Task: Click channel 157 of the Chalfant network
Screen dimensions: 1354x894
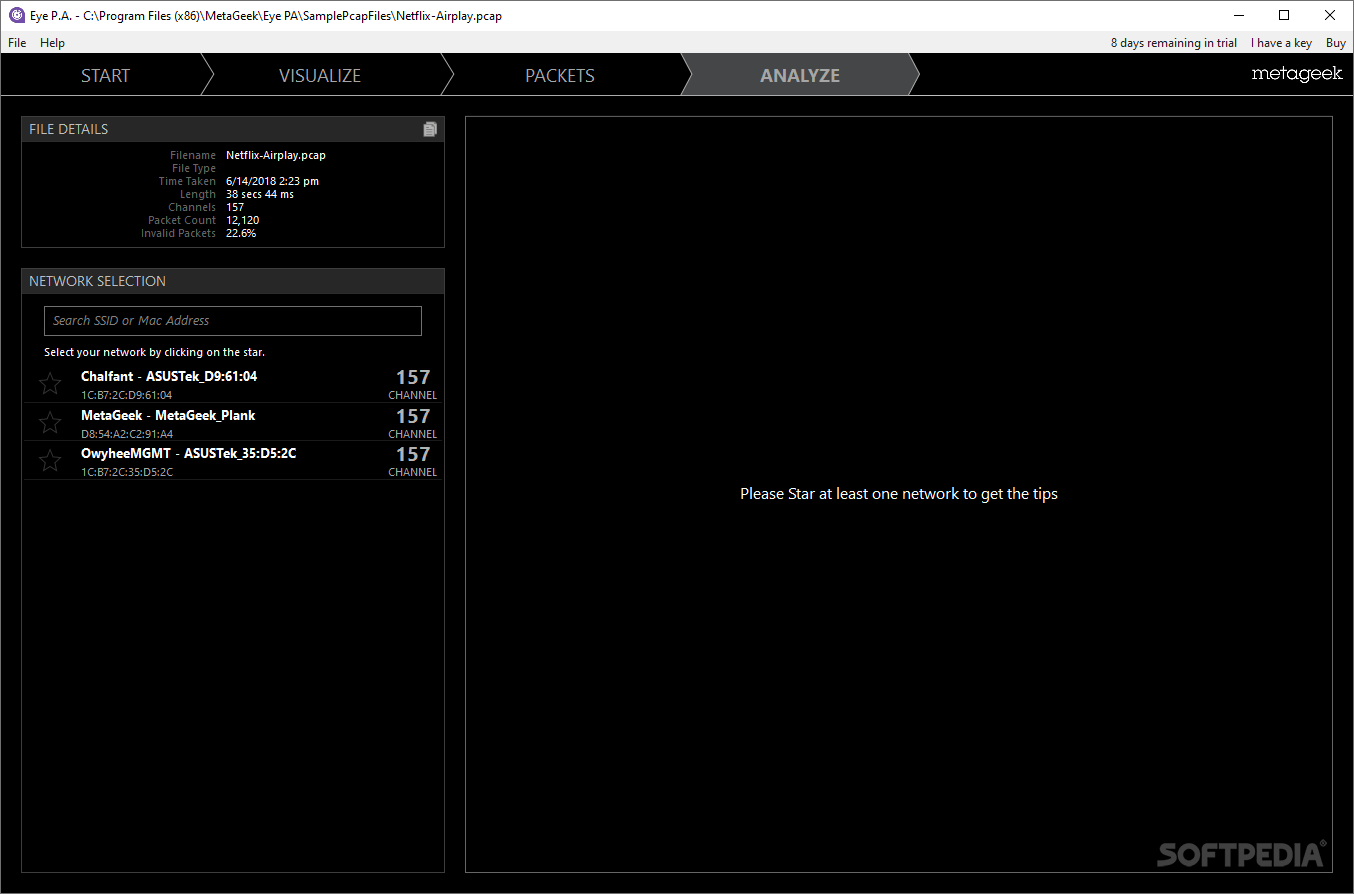Action: (x=413, y=378)
